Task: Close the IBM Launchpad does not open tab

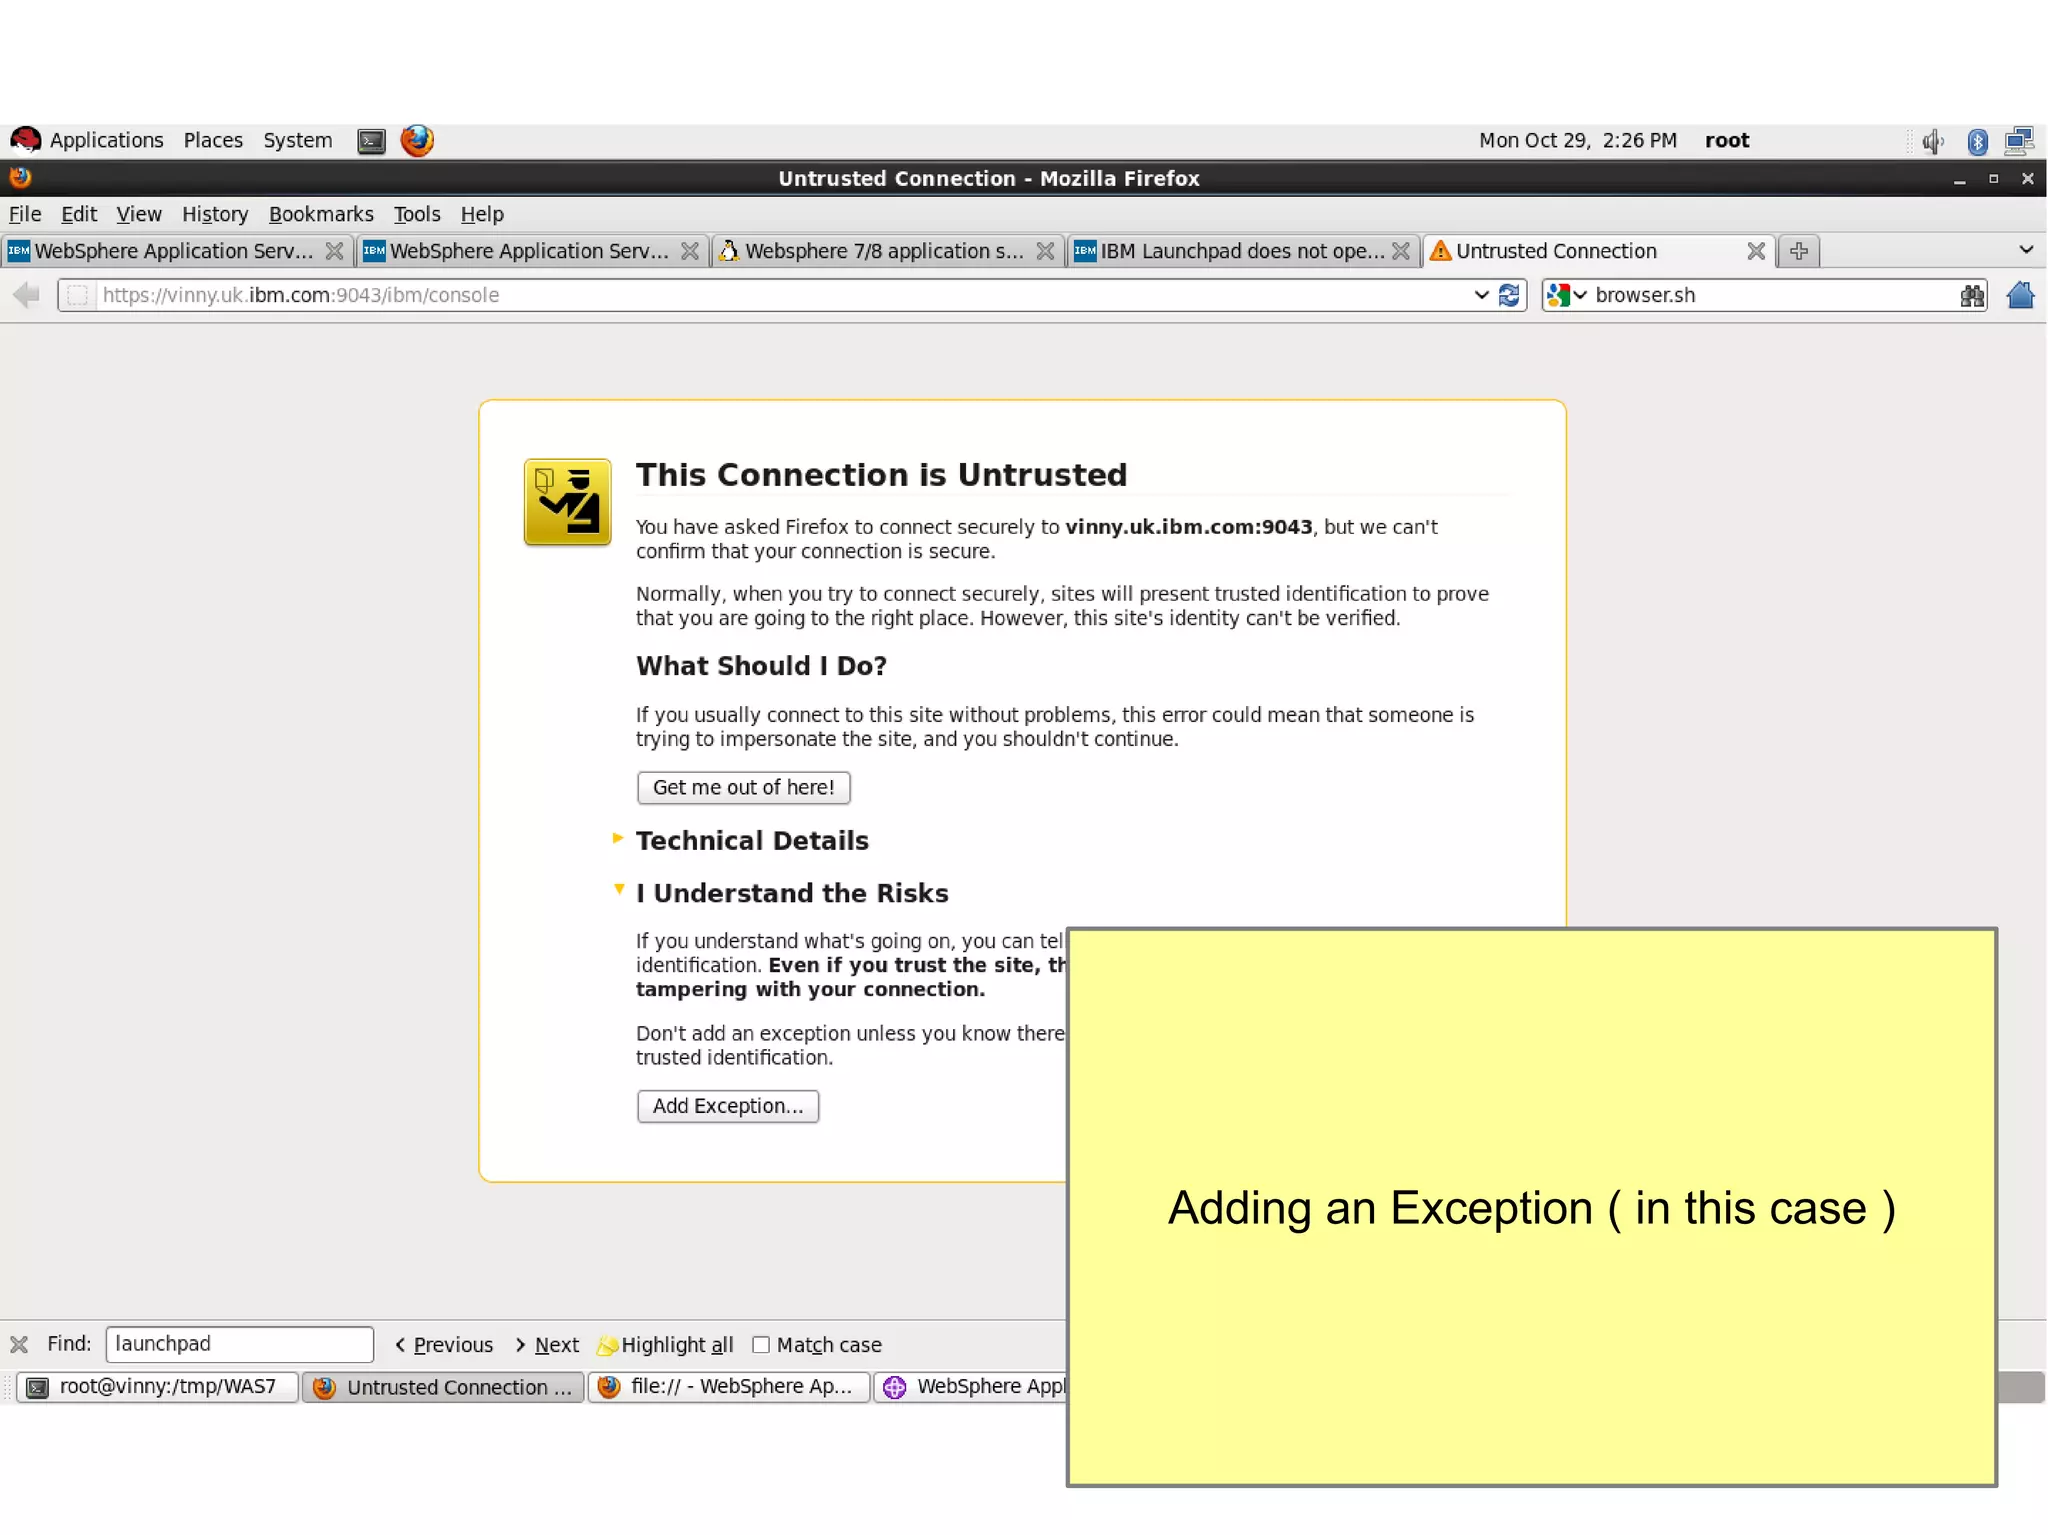Action: tap(1401, 251)
